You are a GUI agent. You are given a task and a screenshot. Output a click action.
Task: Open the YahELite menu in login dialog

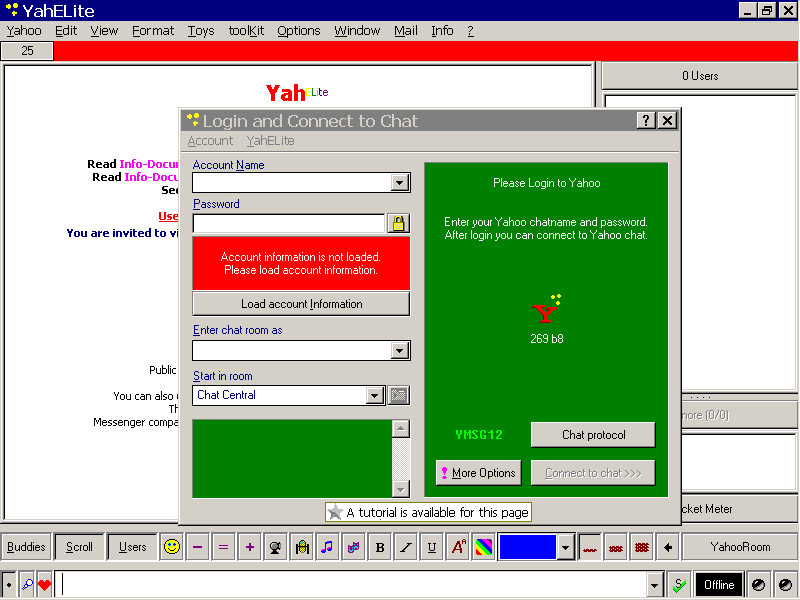tap(270, 141)
